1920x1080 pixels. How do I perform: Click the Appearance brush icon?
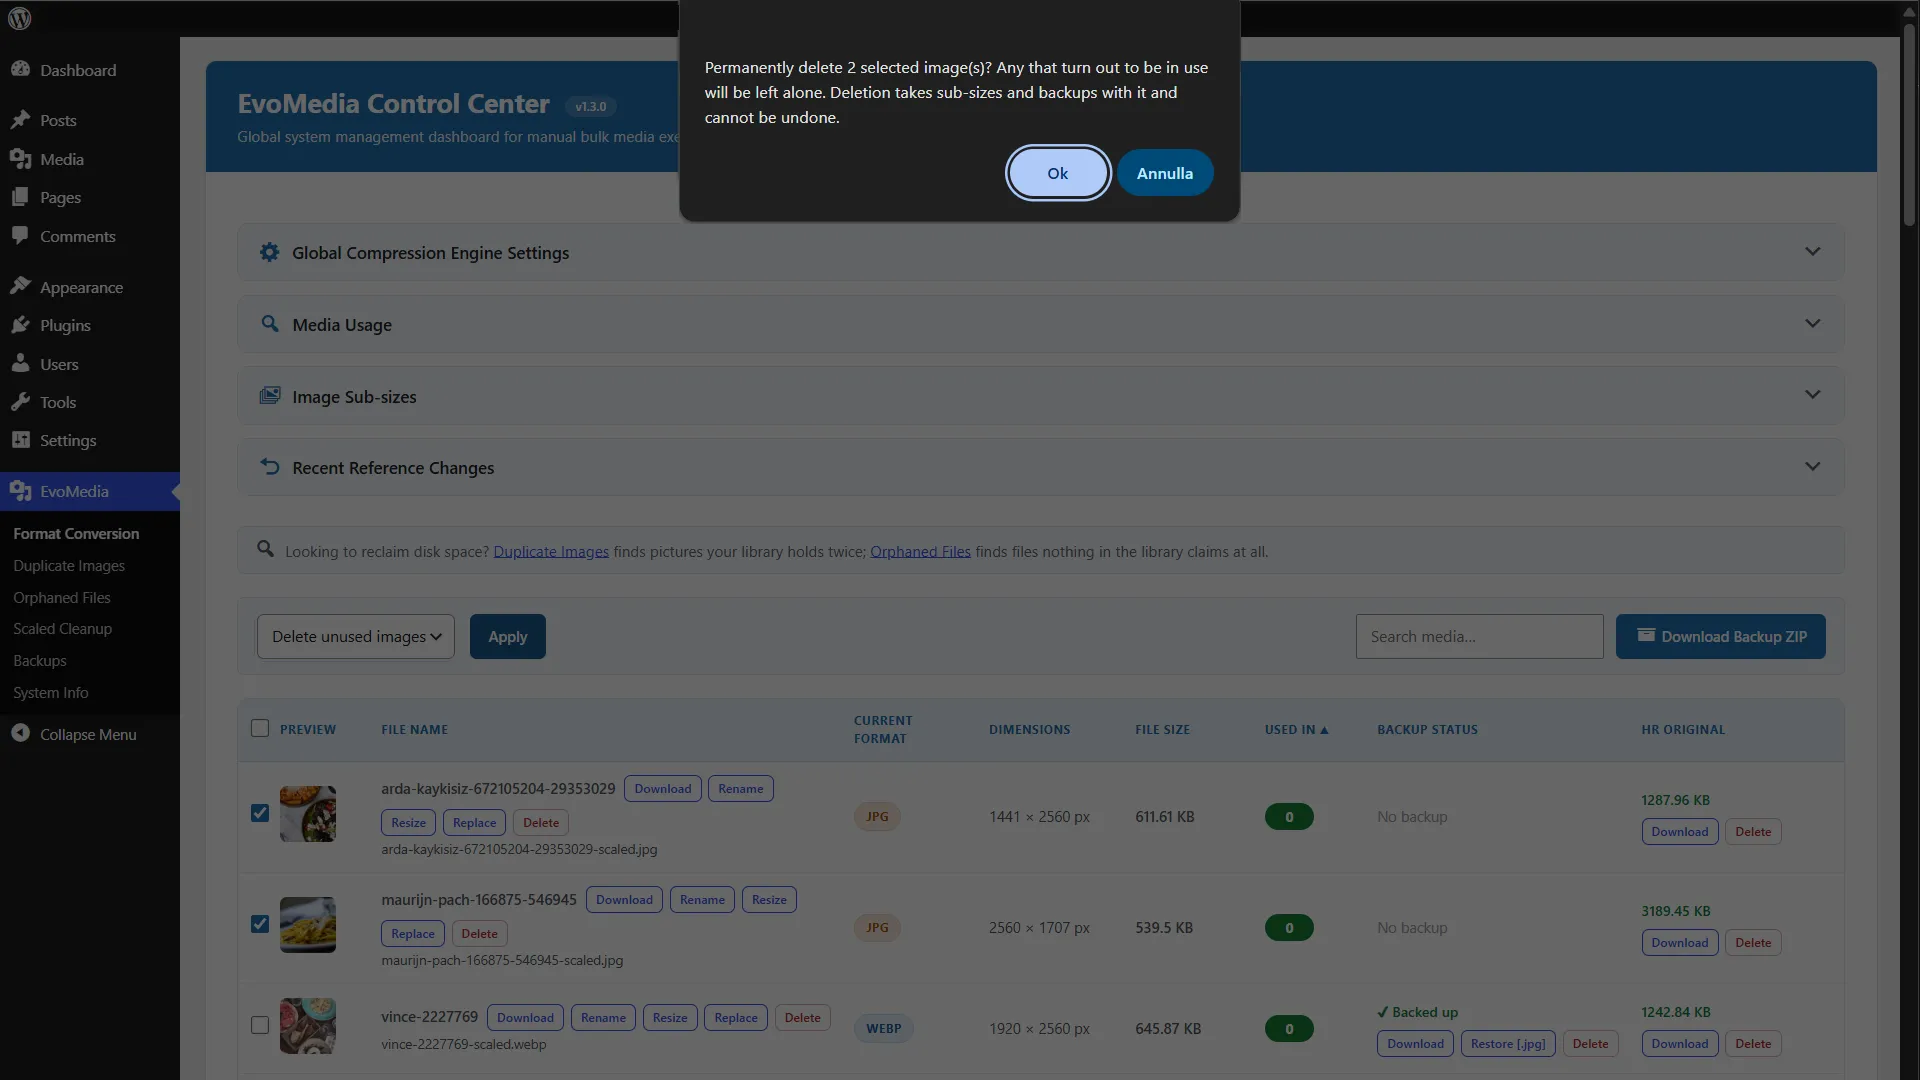[20, 286]
